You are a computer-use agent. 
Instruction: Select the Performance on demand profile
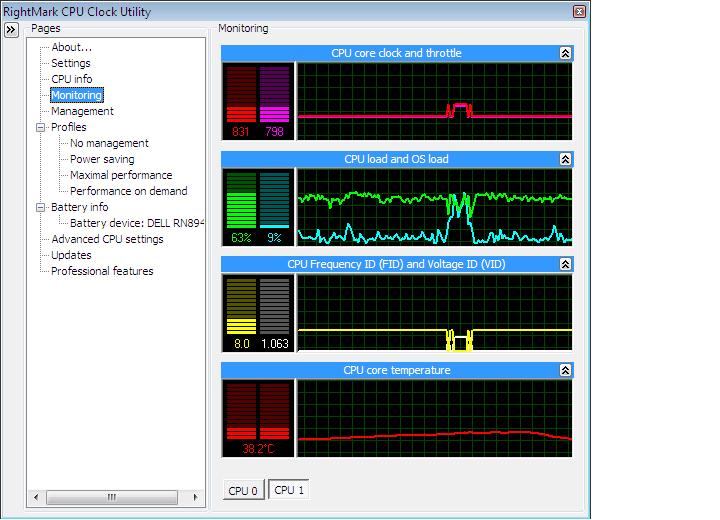(x=129, y=191)
